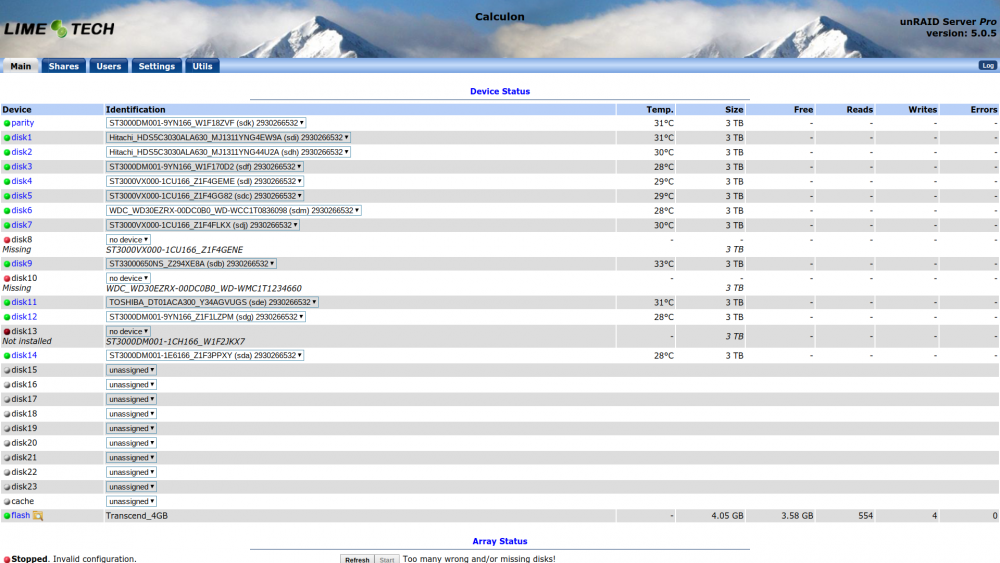This screenshot has height=563, width=1000.
Task: Click the red status ball for disk10
Action: point(7,279)
